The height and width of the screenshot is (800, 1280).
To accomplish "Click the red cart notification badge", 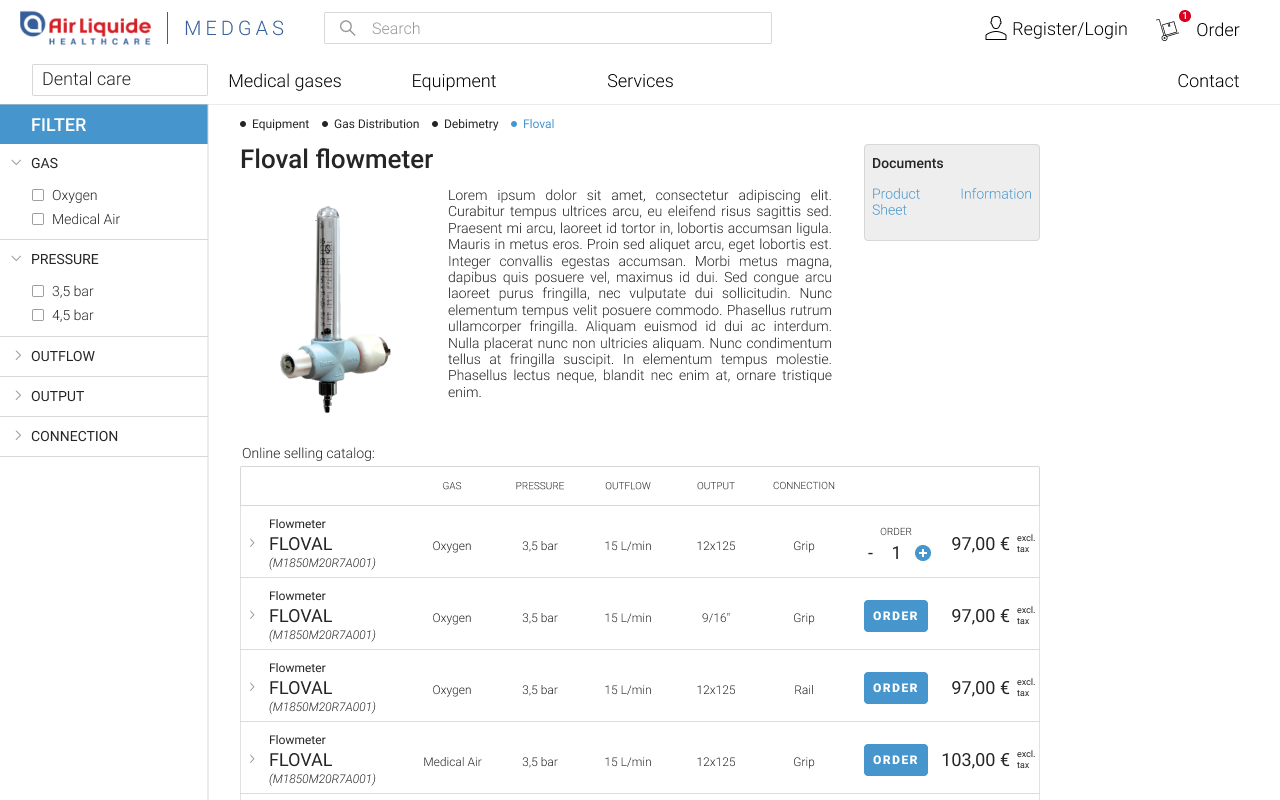I will click(1185, 16).
